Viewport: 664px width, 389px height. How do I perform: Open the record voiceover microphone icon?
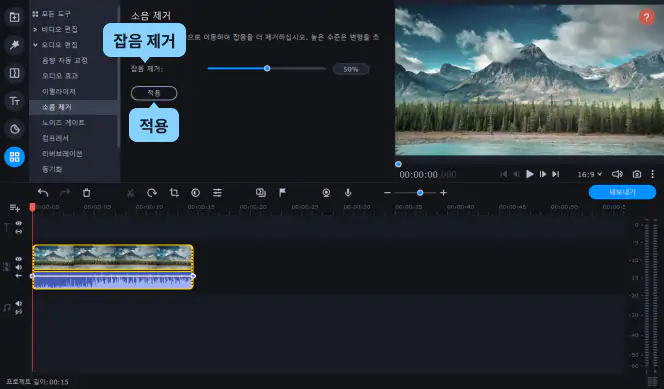[348, 193]
